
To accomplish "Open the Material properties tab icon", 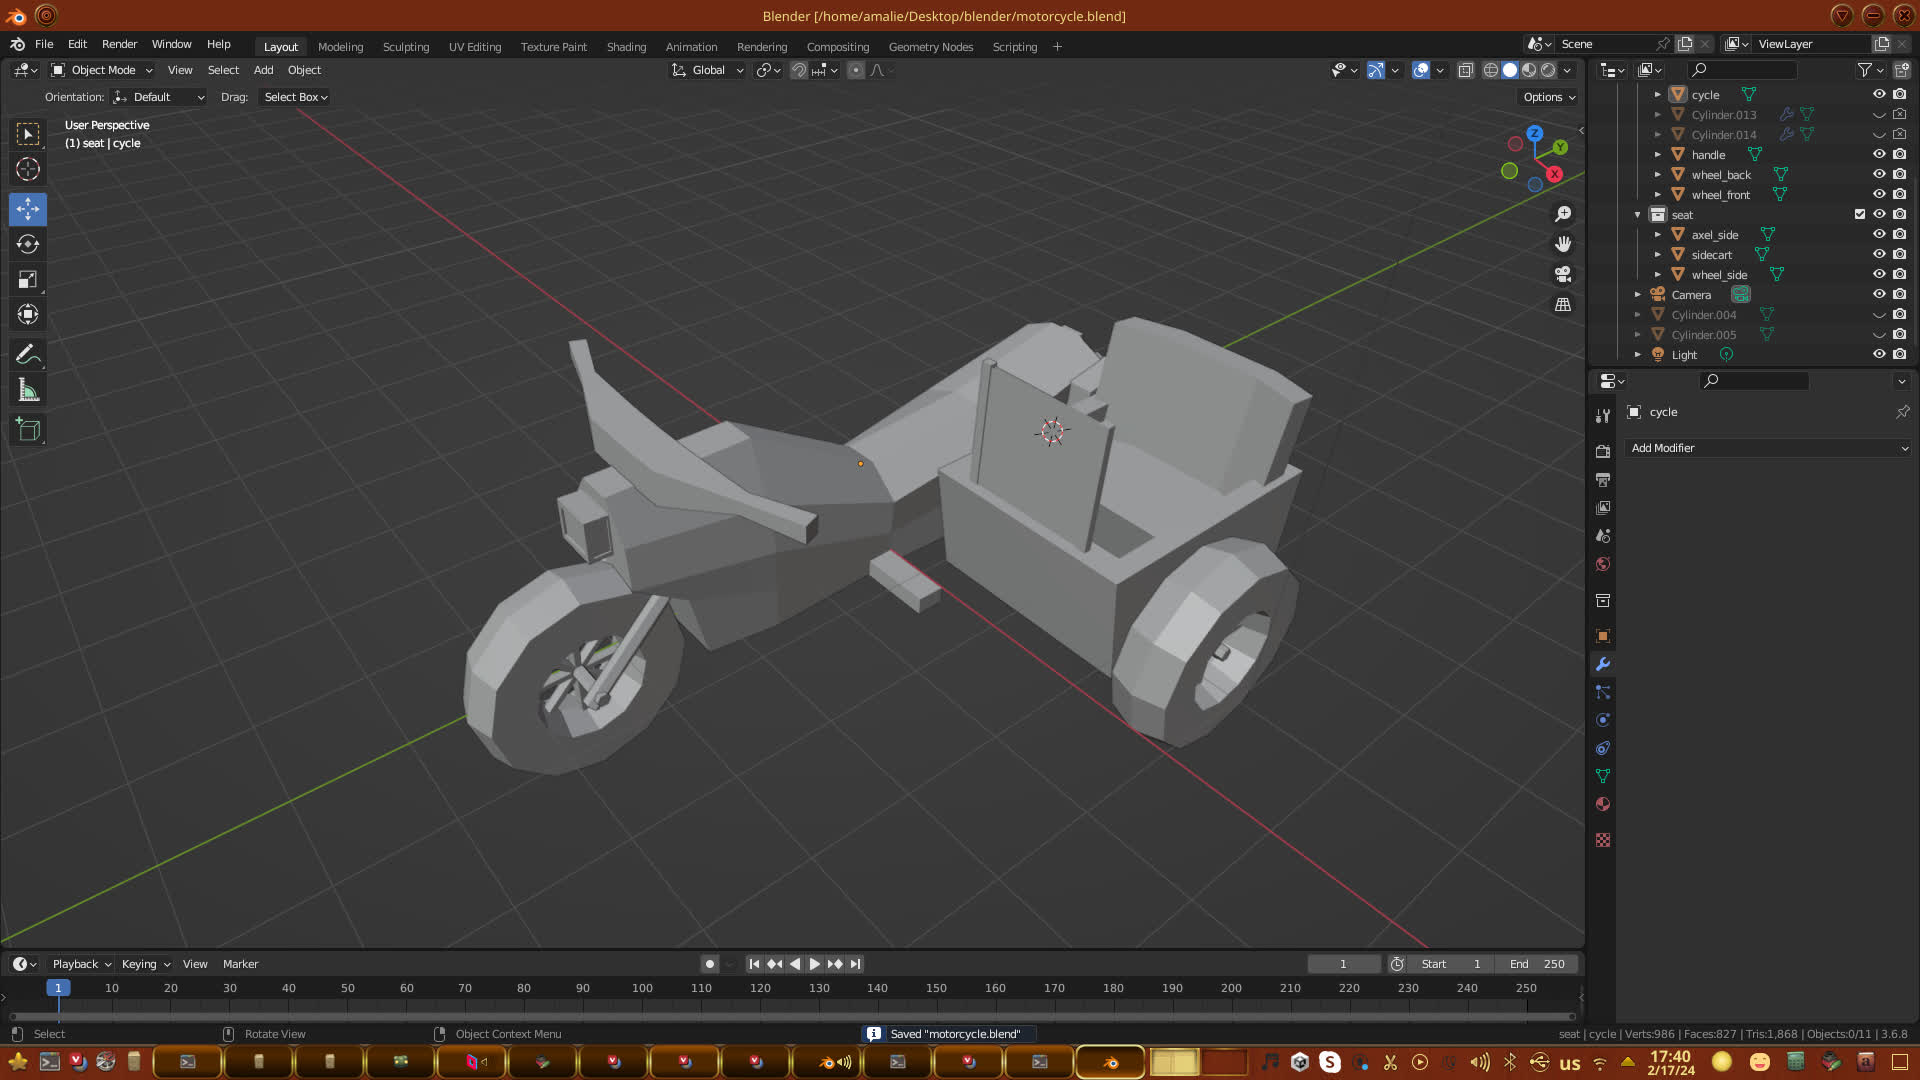I will click(x=1603, y=805).
